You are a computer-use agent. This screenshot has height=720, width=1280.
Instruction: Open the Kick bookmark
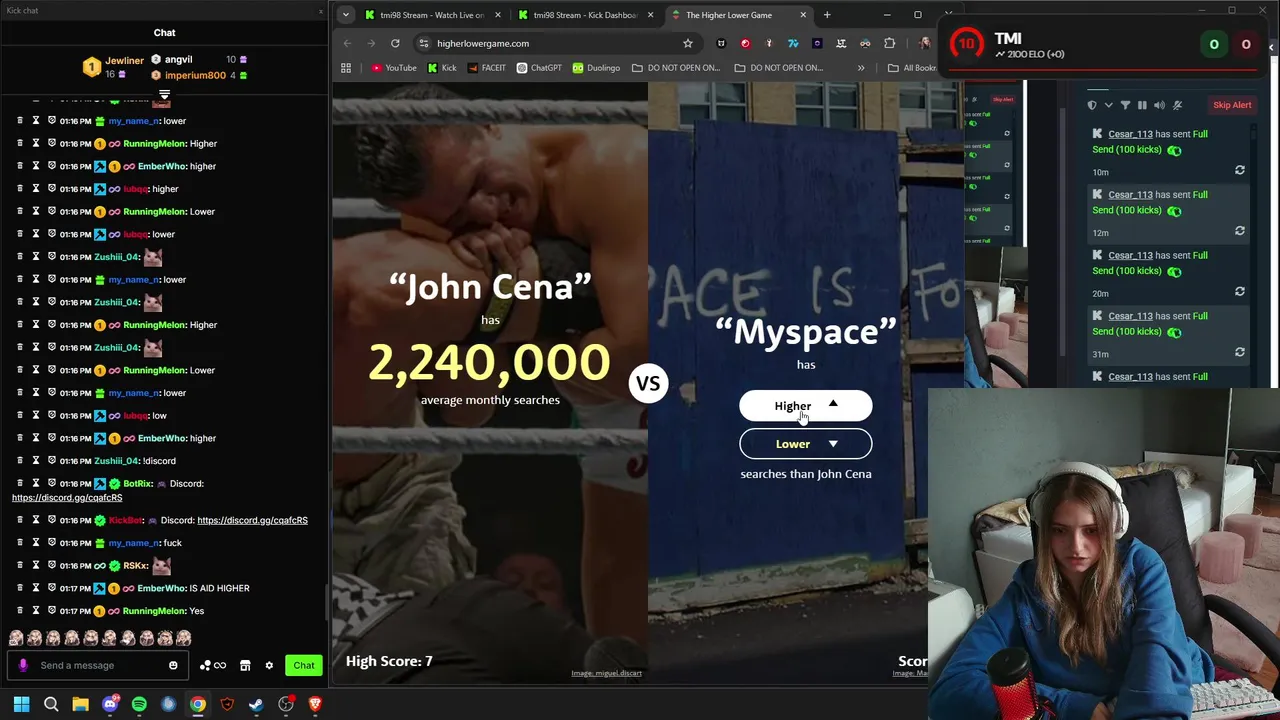click(x=442, y=68)
